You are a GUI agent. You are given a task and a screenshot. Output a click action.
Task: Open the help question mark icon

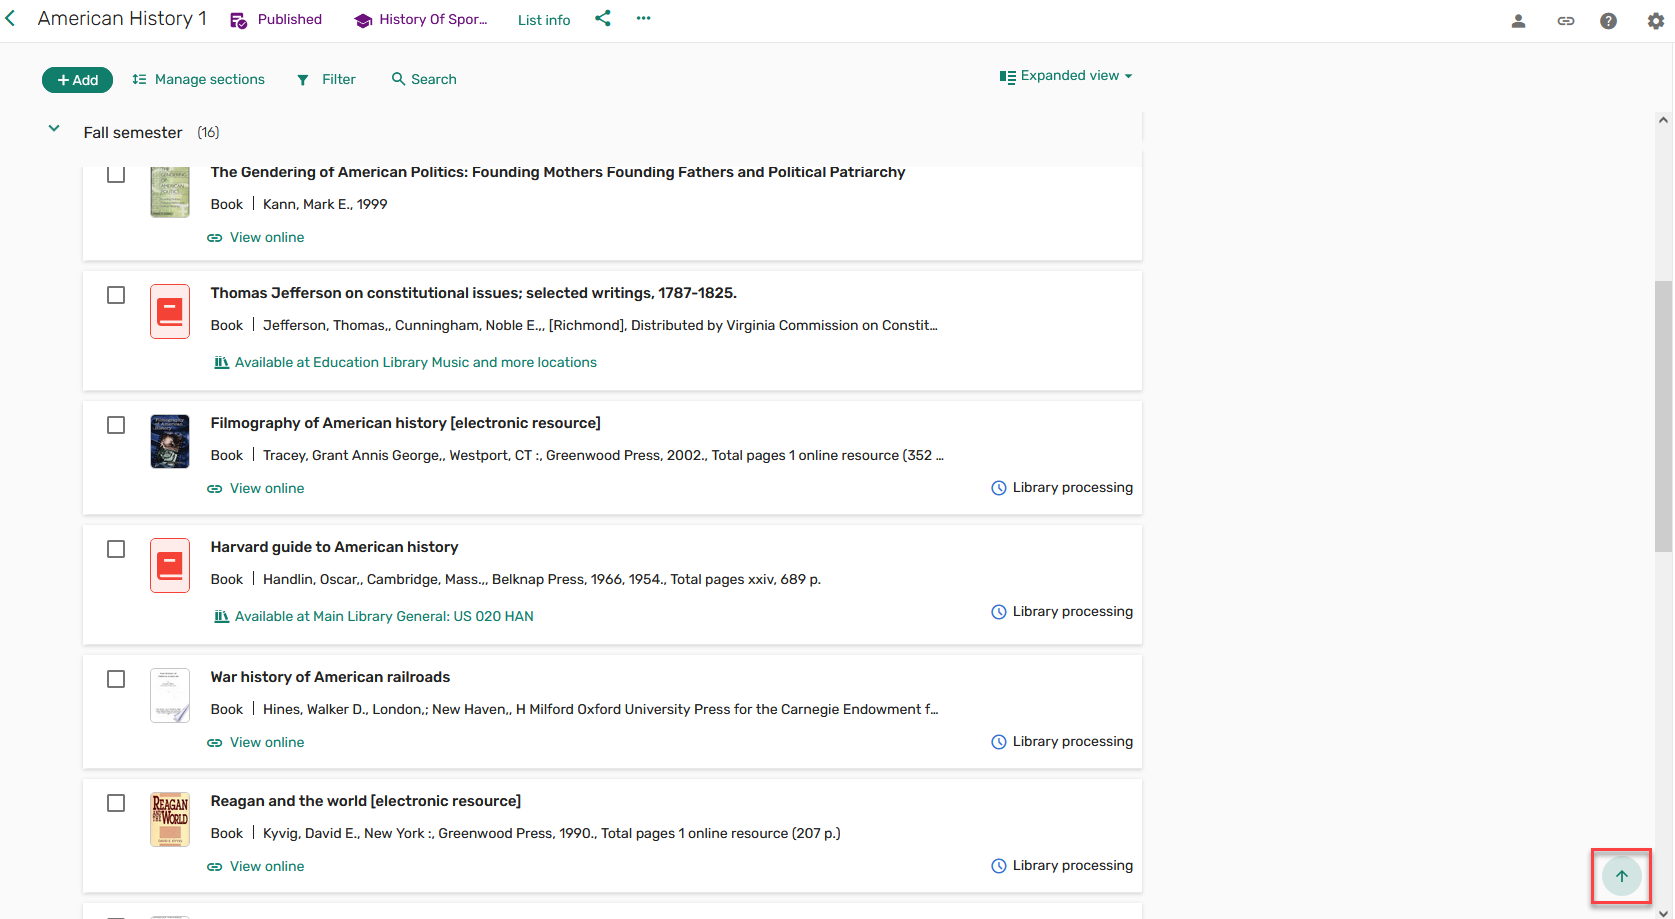point(1609,20)
